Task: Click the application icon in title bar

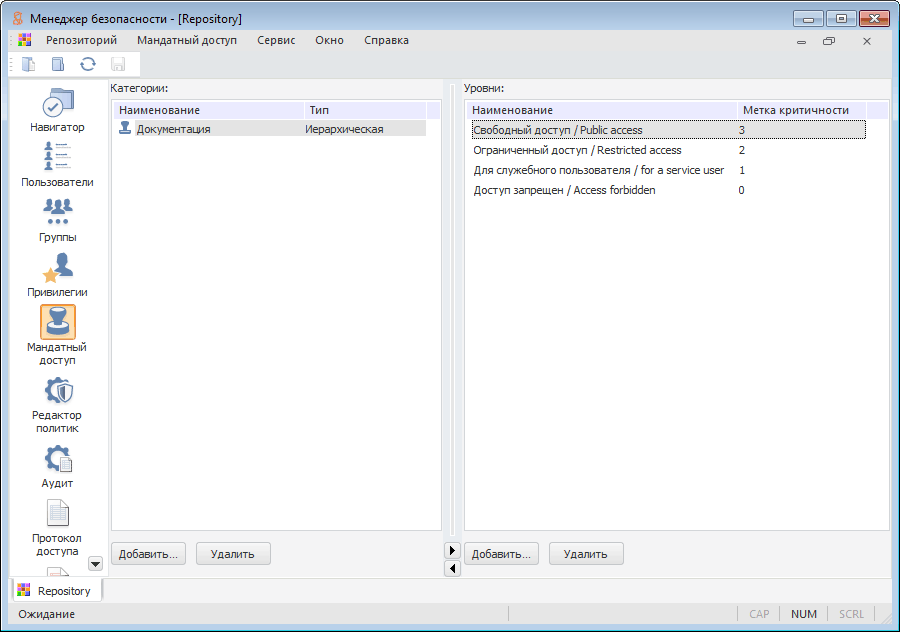Action: (x=18, y=18)
